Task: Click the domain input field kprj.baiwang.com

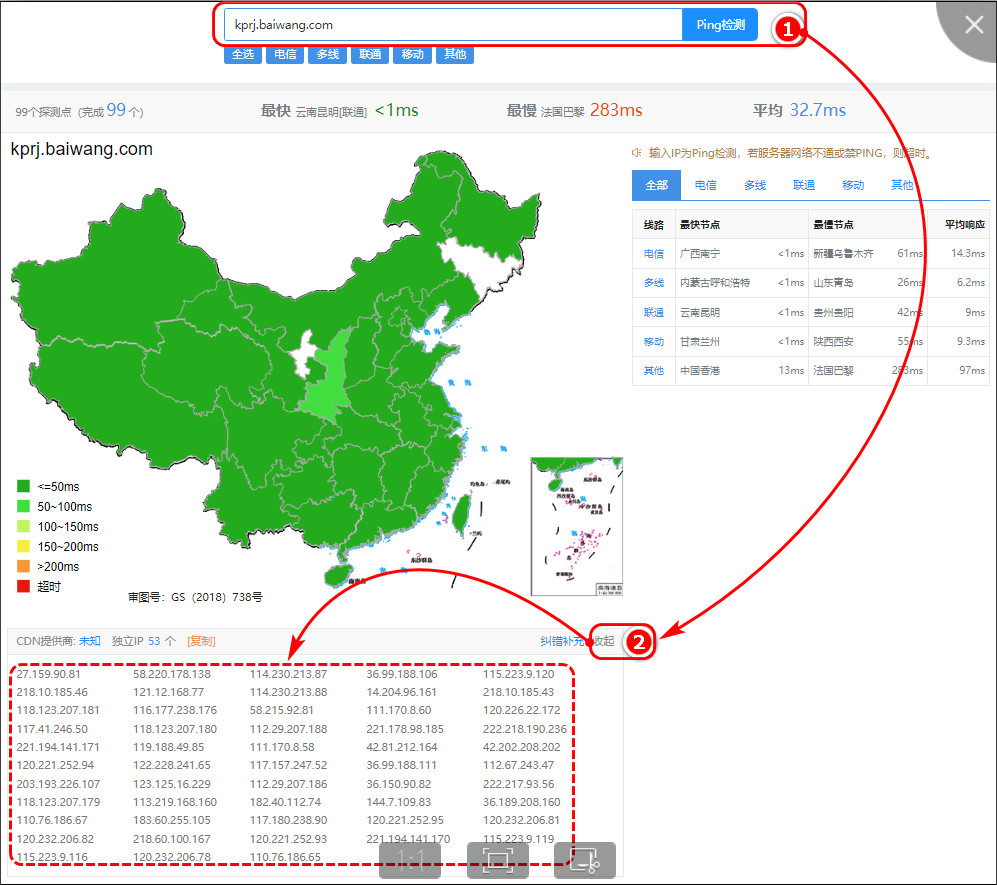Action: tap(450, 25)
